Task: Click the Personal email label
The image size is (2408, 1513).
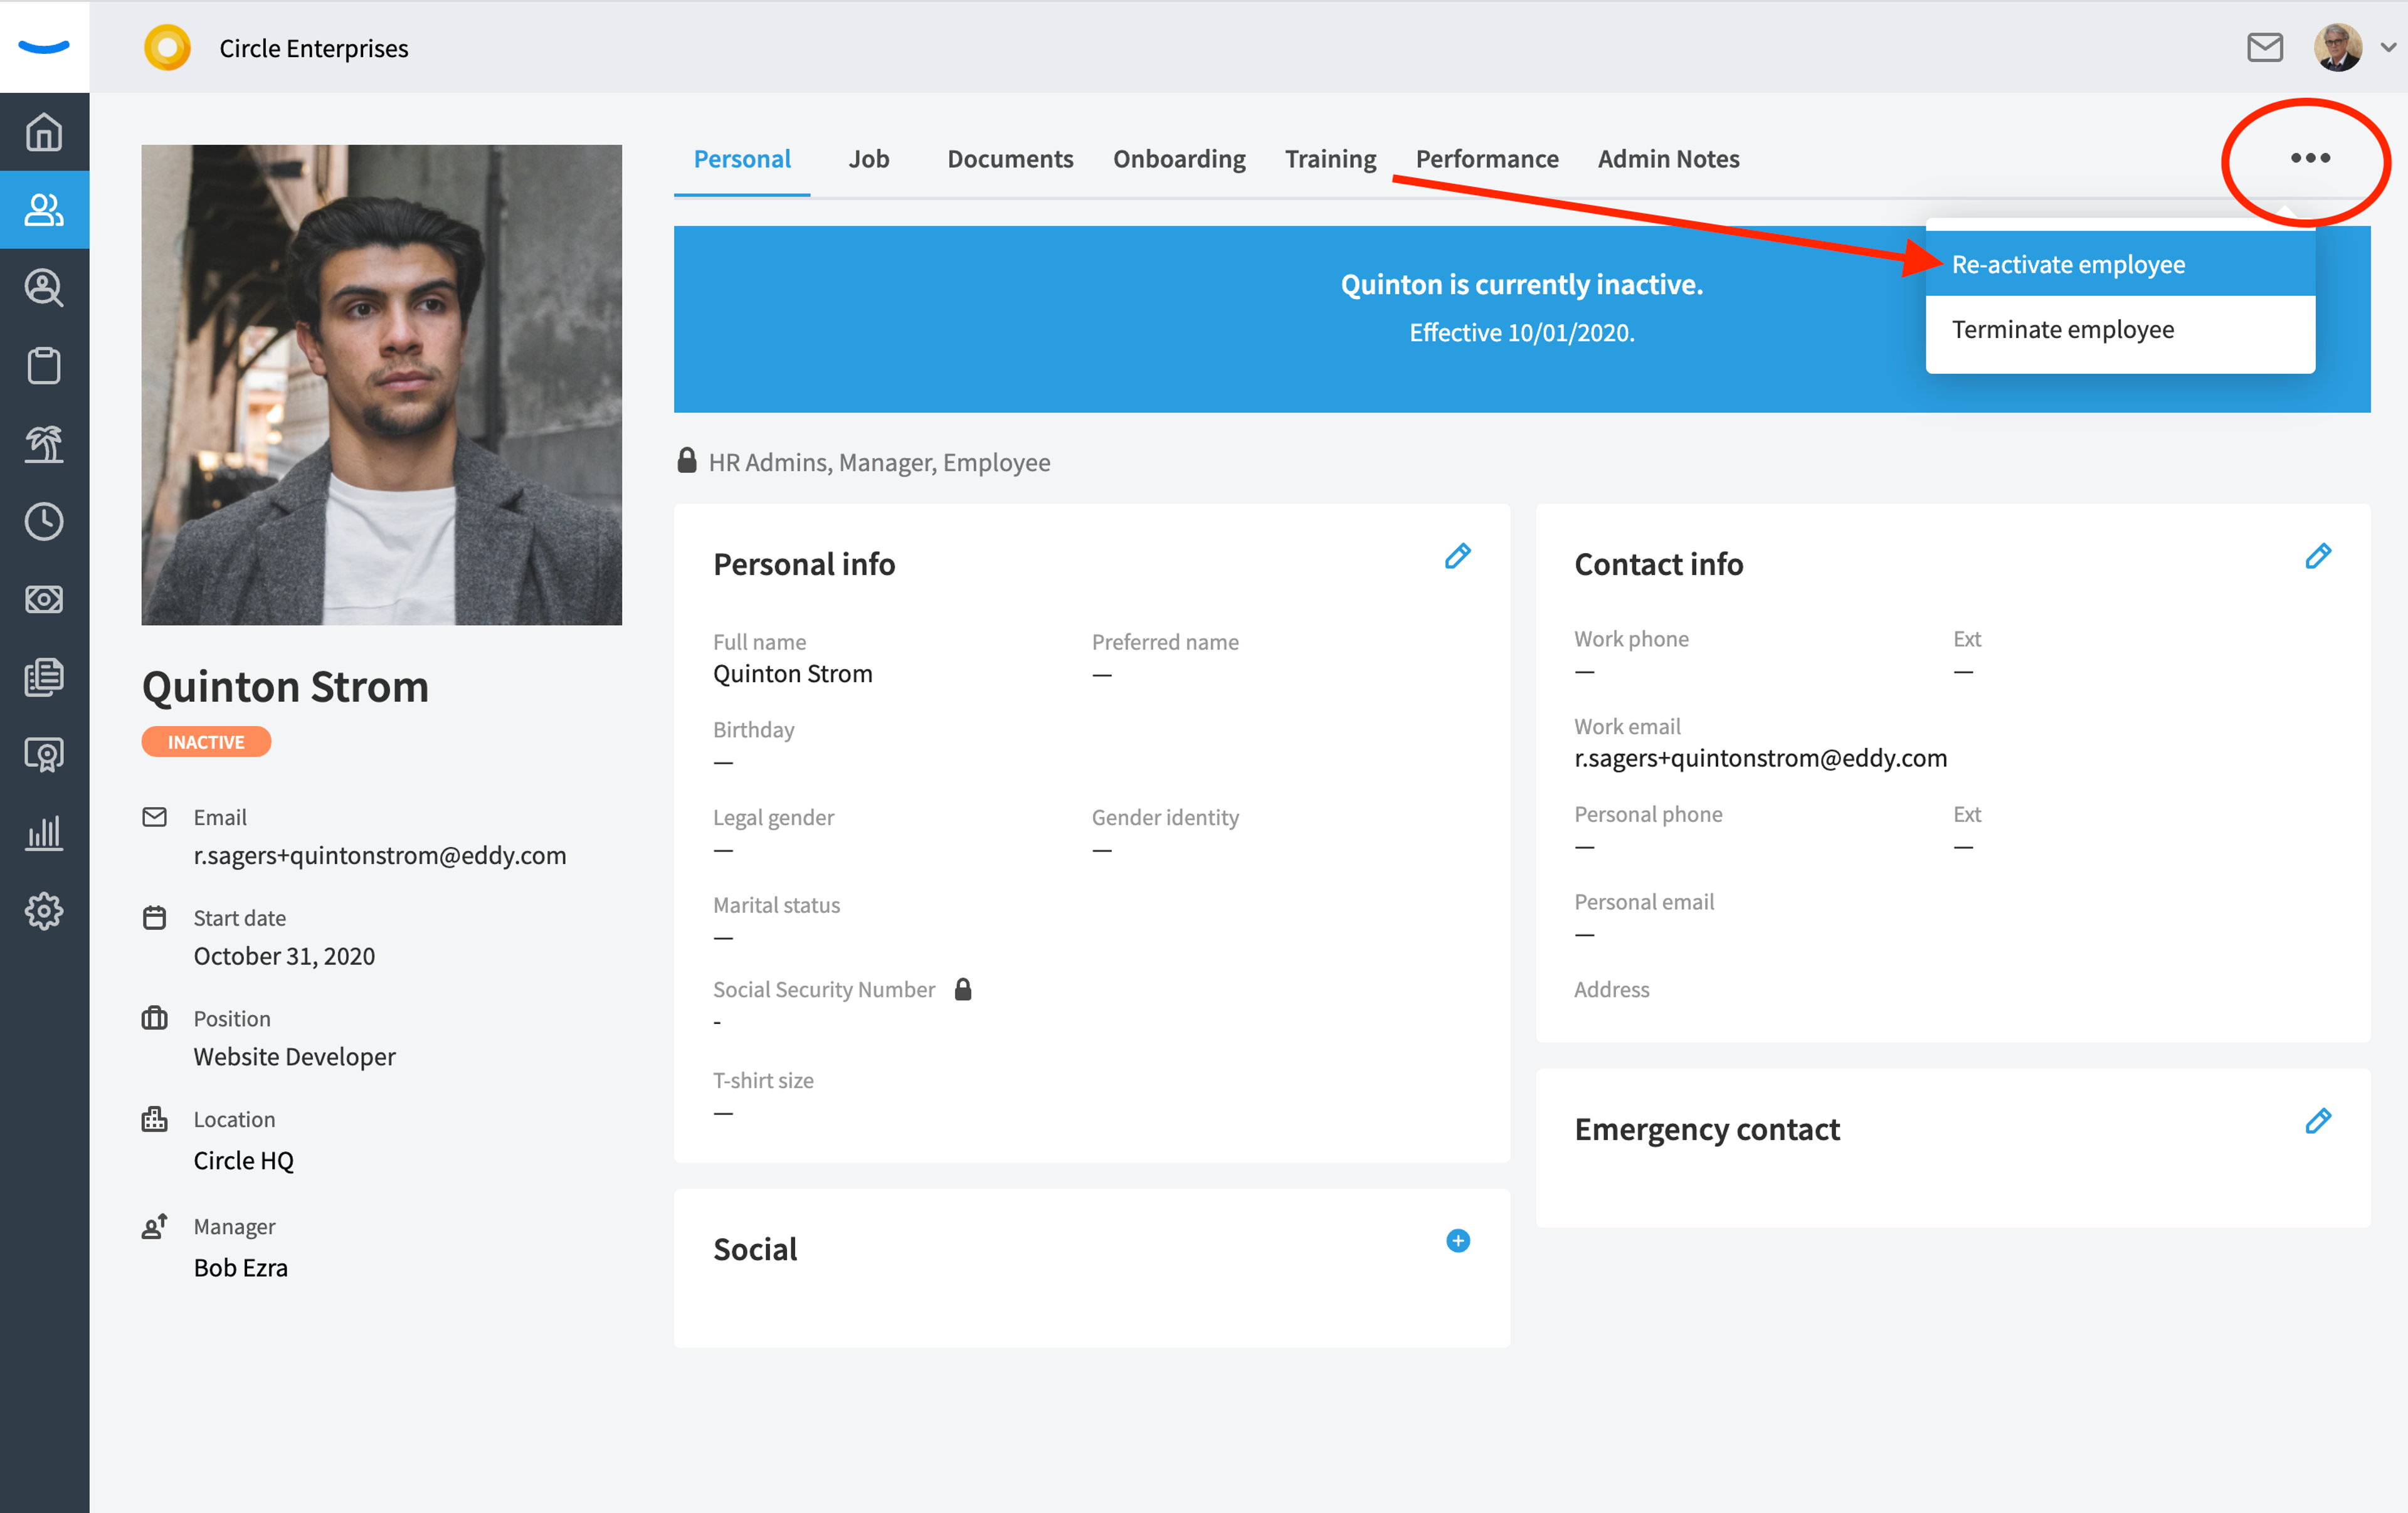Action: tap(1644, 902)
